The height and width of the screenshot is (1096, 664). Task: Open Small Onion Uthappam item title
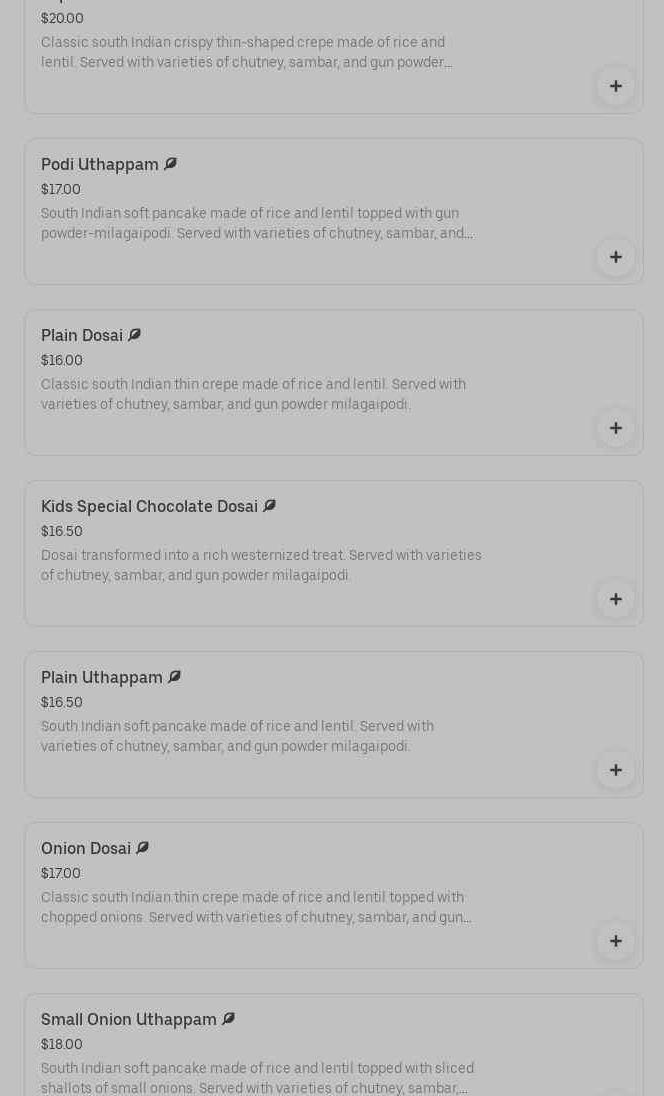tap(129, 1019)
